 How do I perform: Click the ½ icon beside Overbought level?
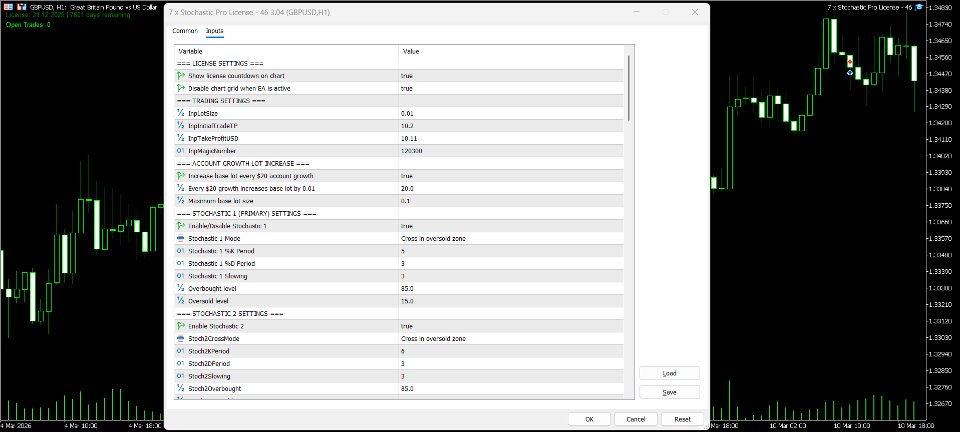(x=181, y=288)
